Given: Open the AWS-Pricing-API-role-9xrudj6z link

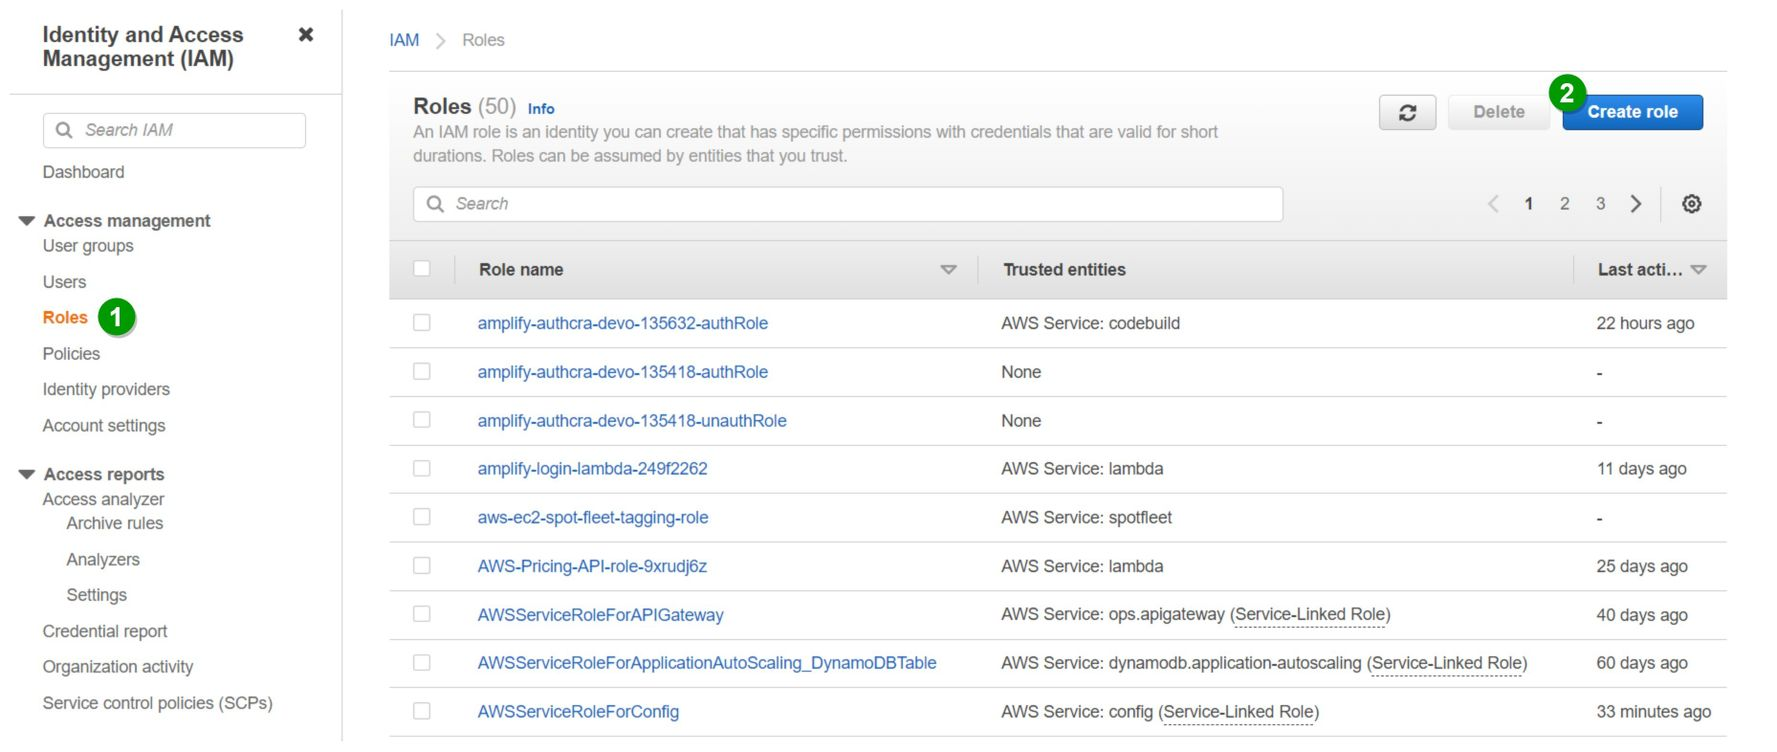Looking at the screenshot, I should click(592, 566).
